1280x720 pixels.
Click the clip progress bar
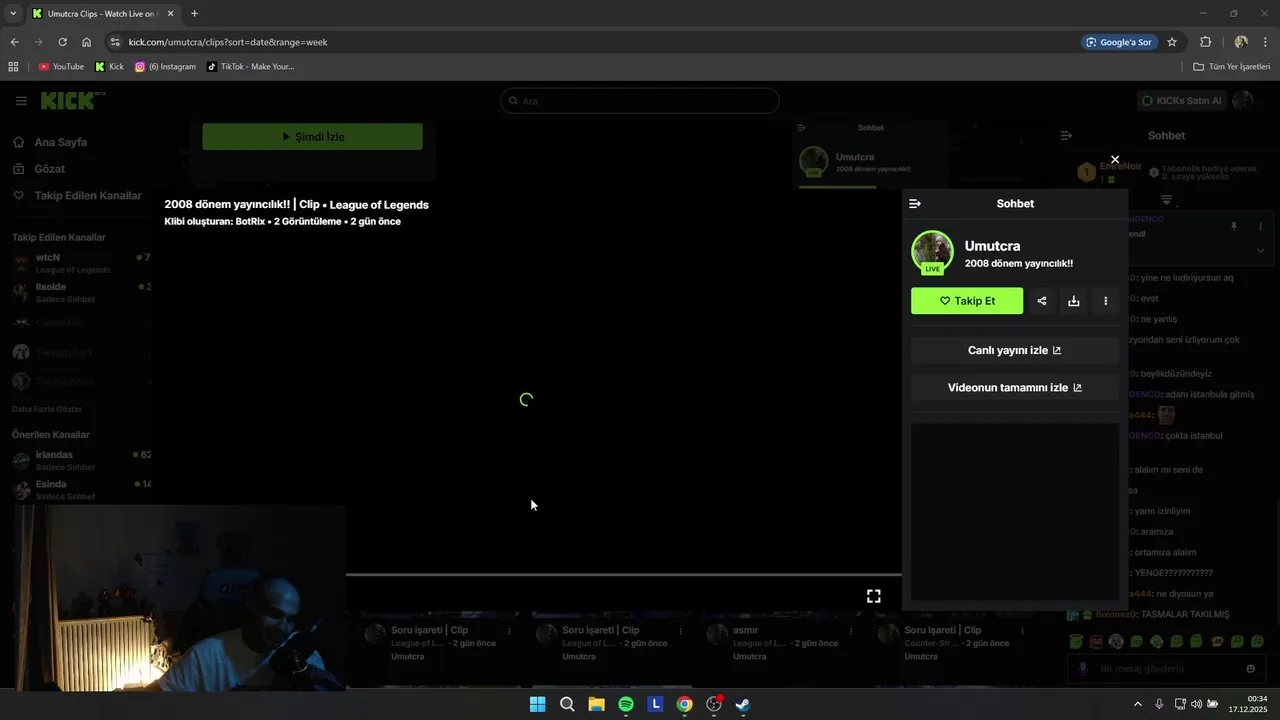[x=624, y=575]
